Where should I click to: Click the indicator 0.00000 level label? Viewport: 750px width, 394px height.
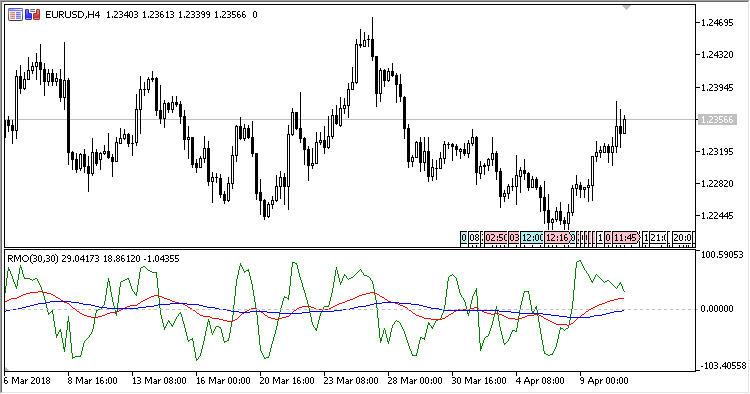click(x=717, y=309)
